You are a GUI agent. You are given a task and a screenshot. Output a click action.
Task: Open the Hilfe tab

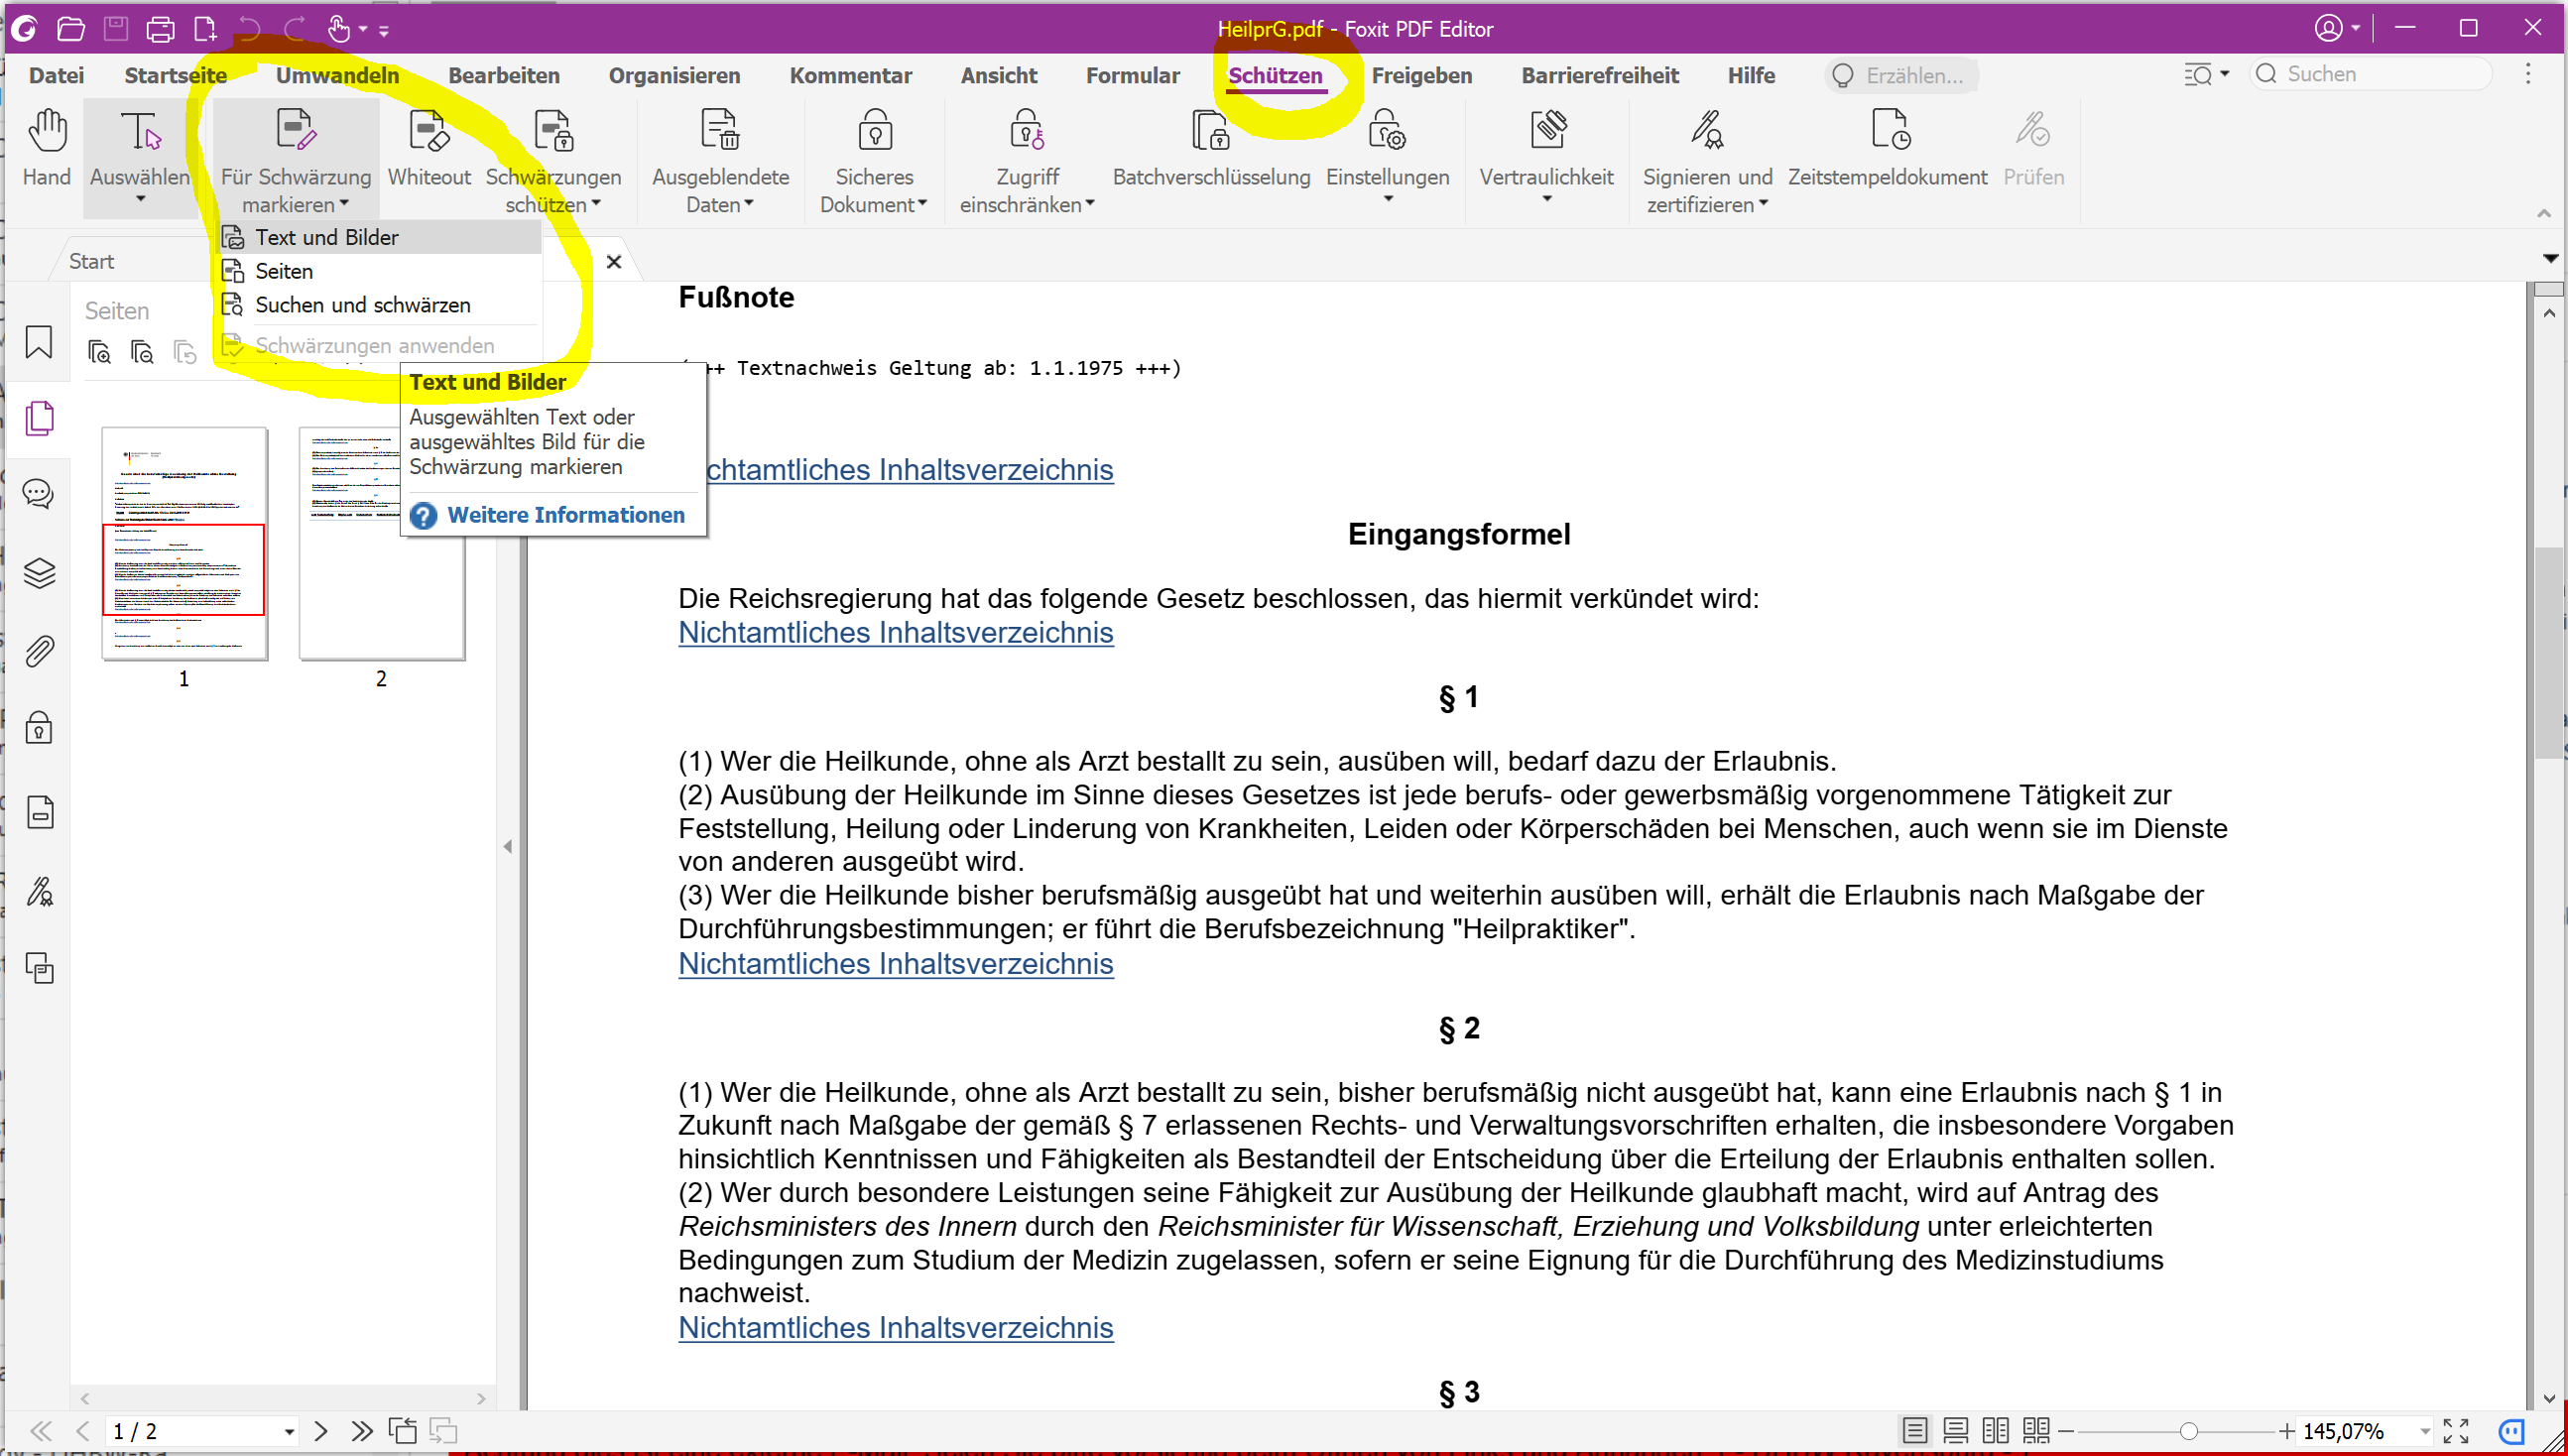[1751, 75]
